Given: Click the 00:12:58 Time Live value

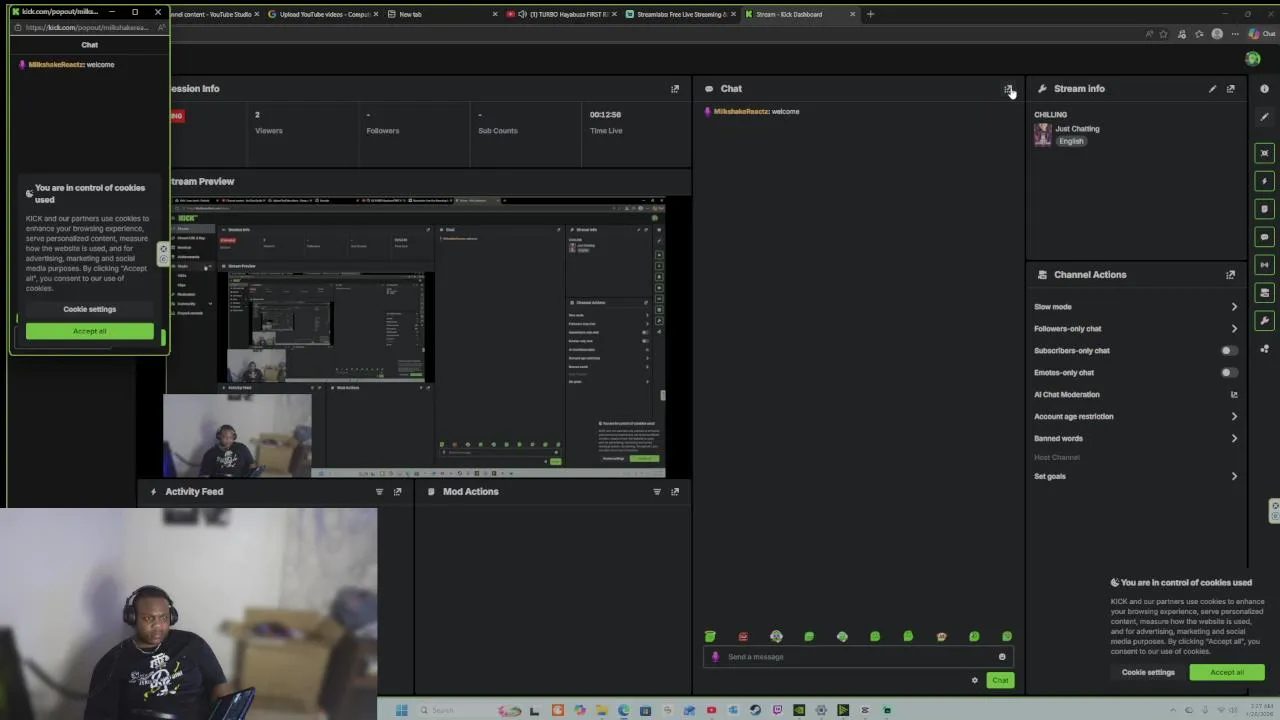Looking at the screenshot, I should pyautogui.click(x=605, y=115).
